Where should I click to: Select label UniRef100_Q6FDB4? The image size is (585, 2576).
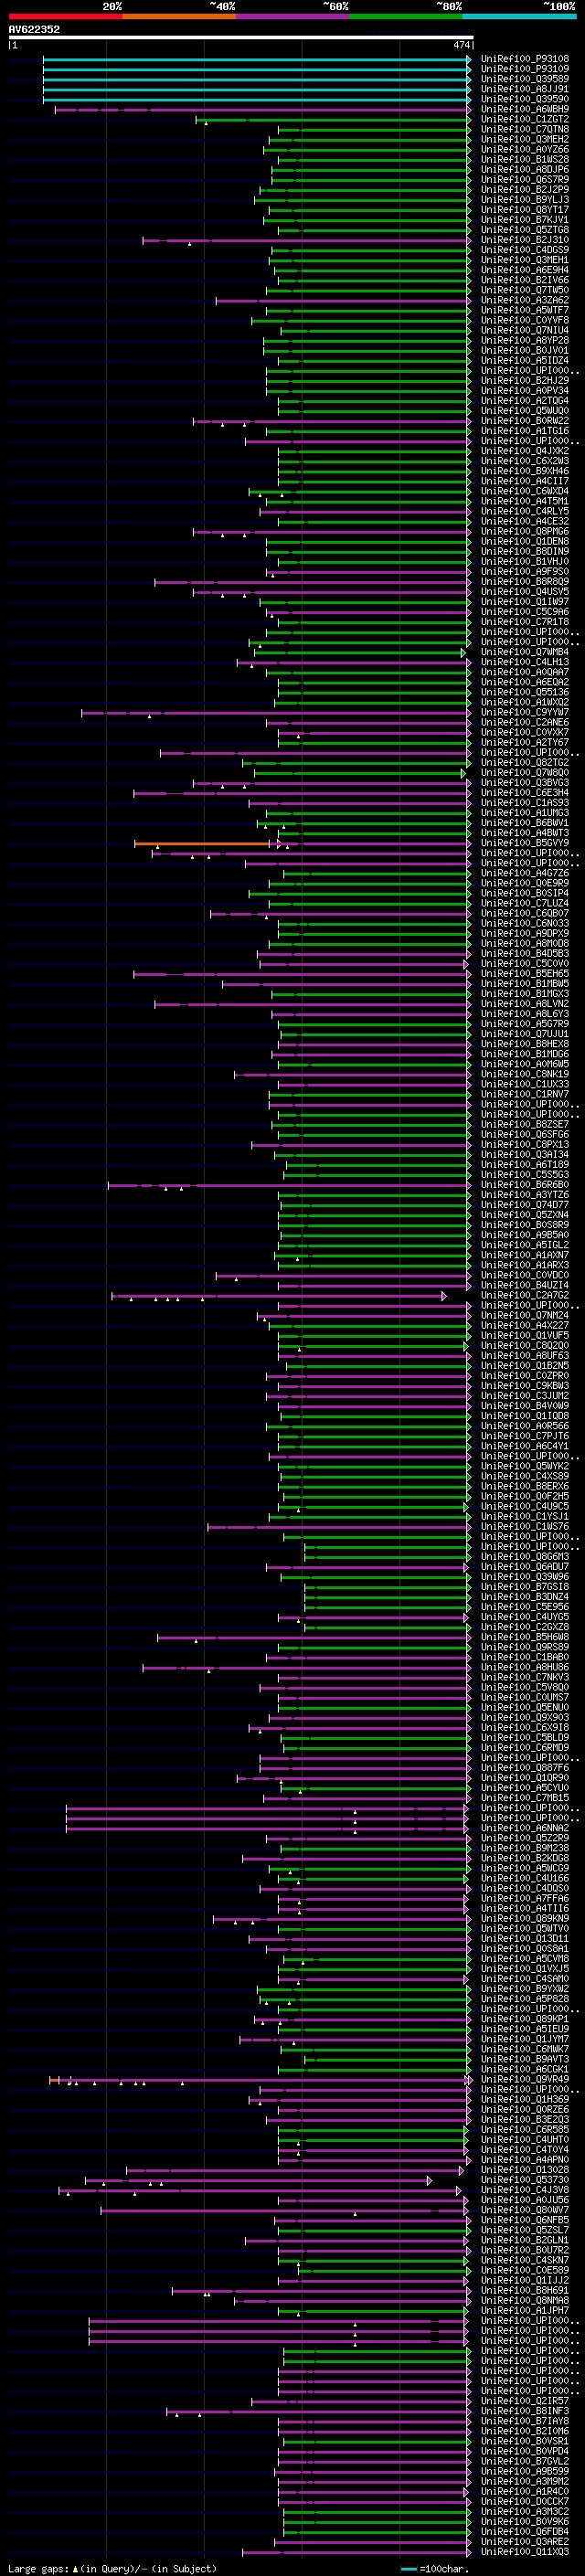[x=525, y=2531]
